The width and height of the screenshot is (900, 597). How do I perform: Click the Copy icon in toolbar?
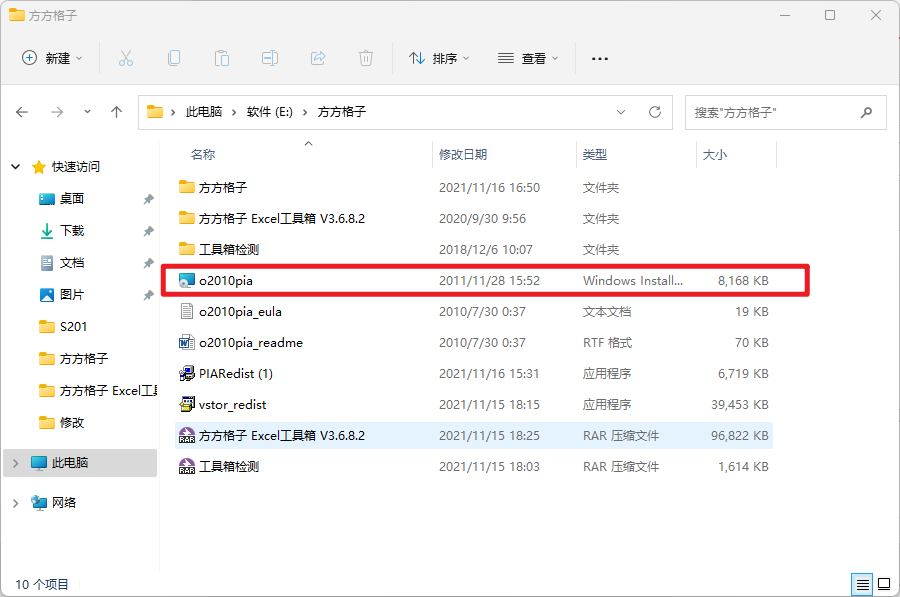tap(174, 58)
